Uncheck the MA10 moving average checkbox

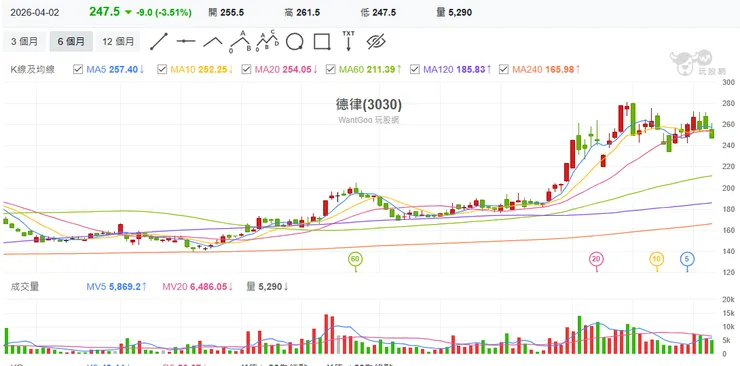(162, 69)
